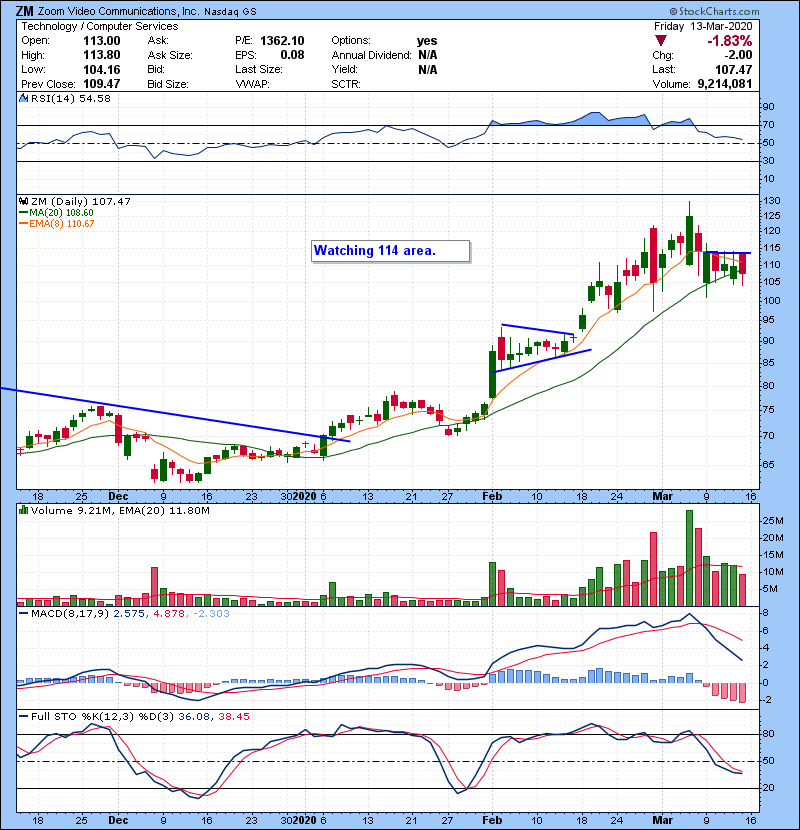Click the candlestick icon beside ZM (Daily)
The height and width of the screenshot is (830, 800).
click(x=23, y=201)
